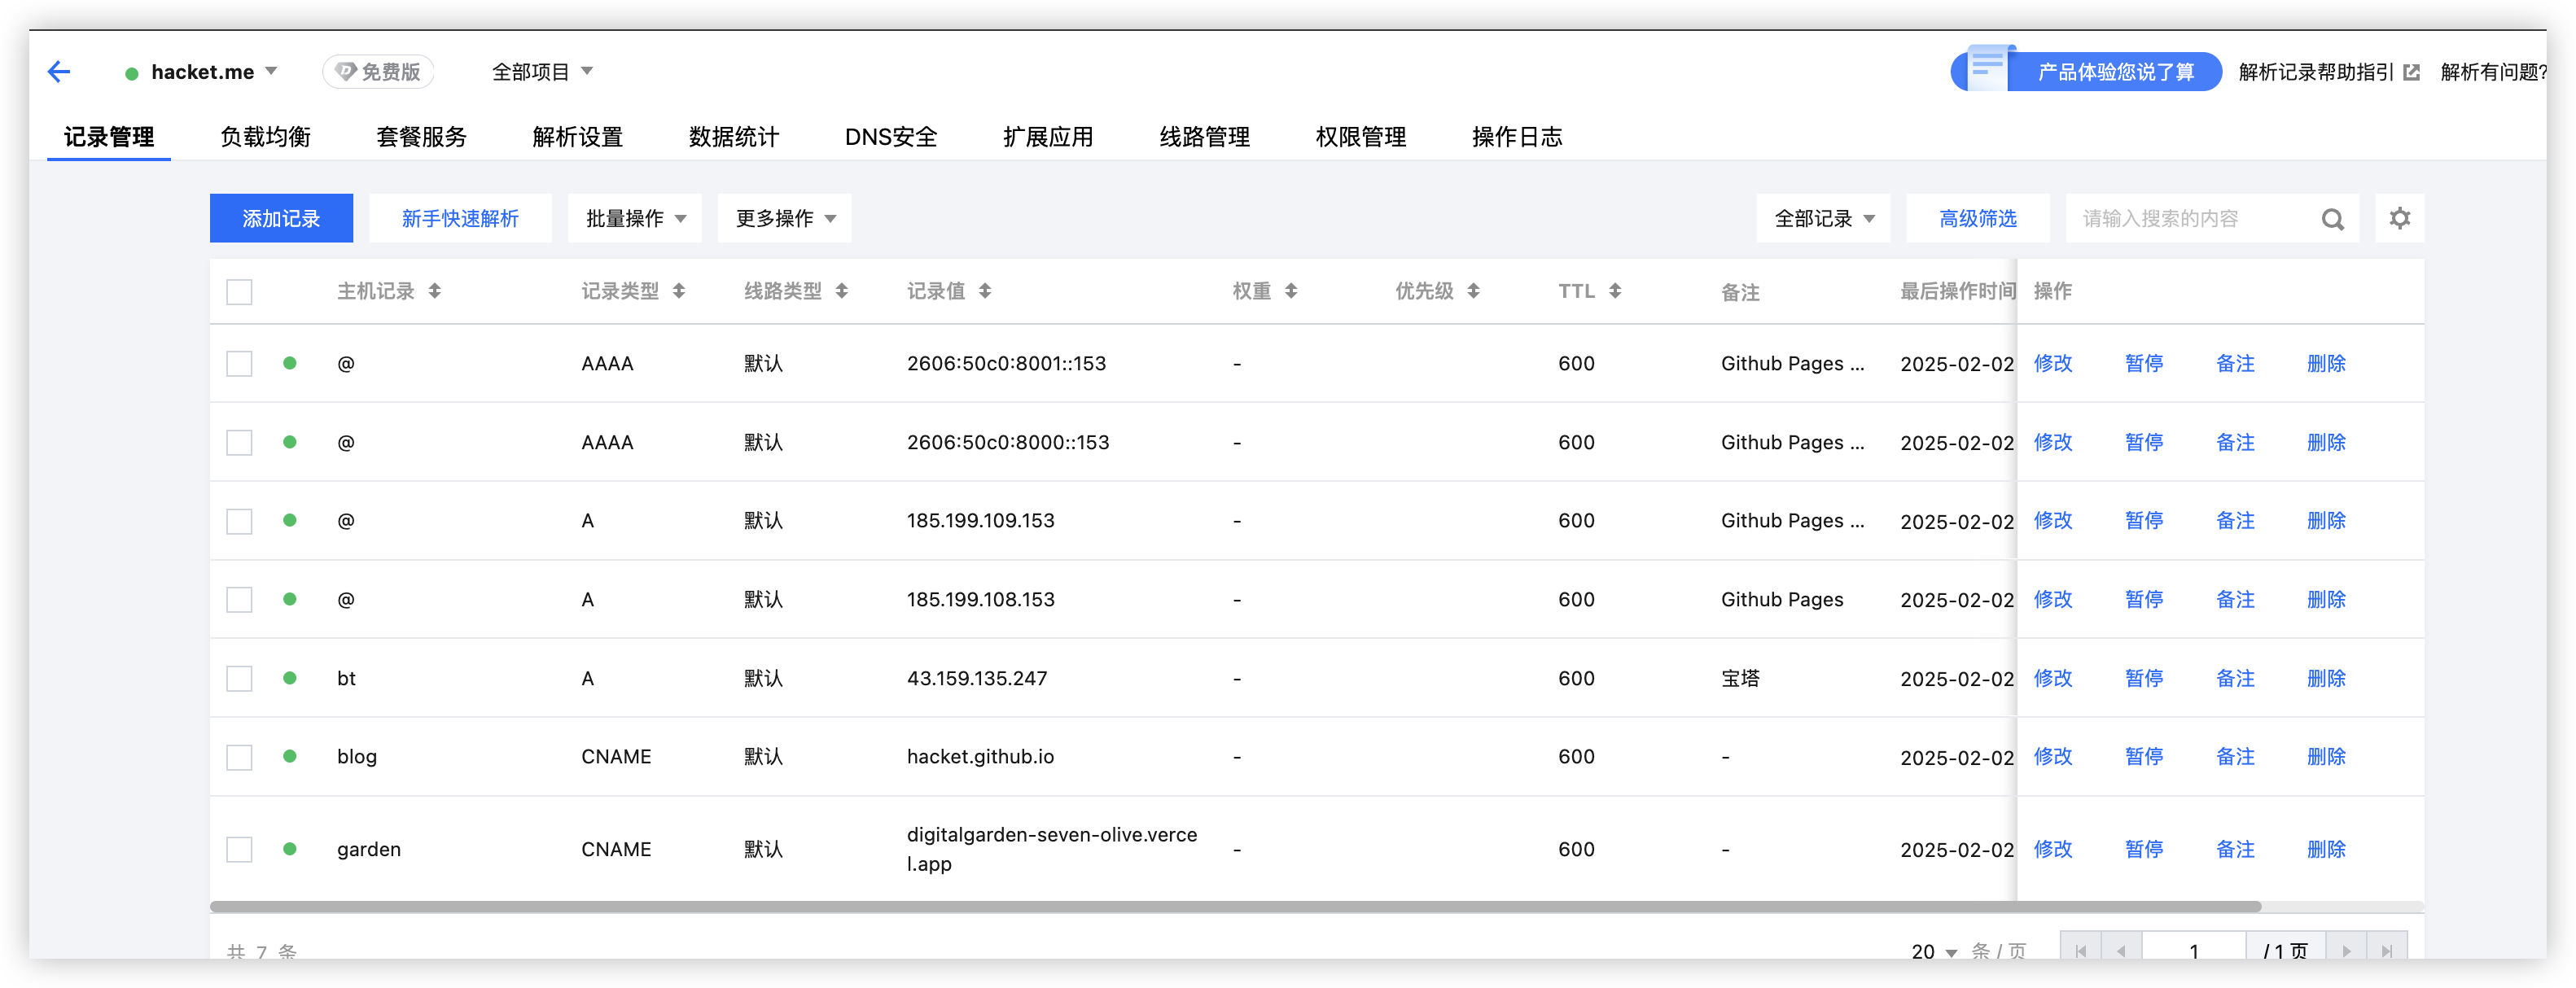Open the 操作日志 tab
Image resolution: width=2576 pixels, height=988 pixels.
(x=1516, y=137)
